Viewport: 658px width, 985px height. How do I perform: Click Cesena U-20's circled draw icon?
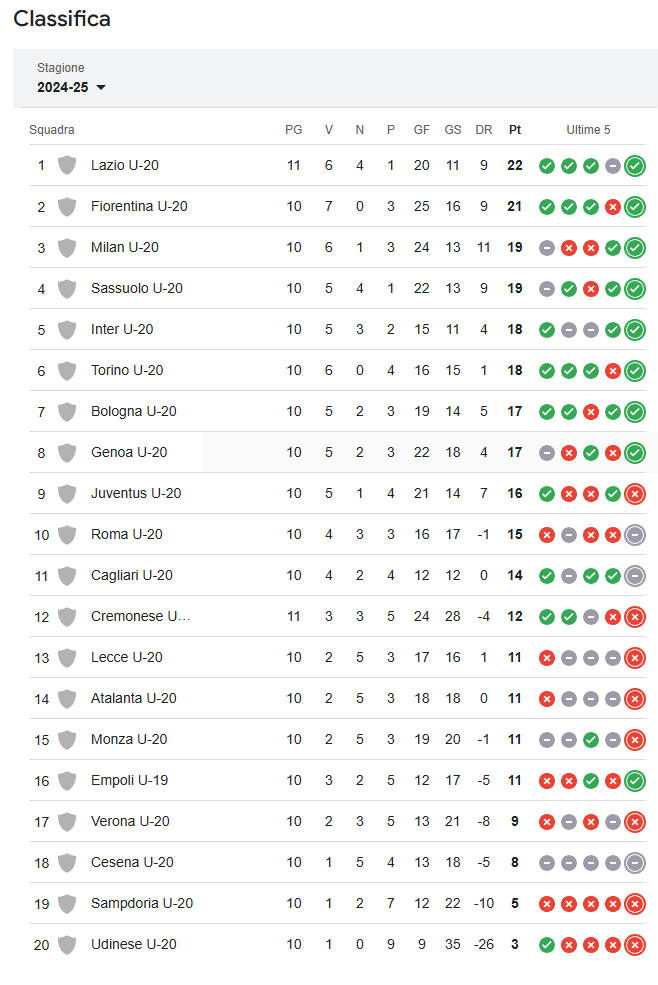[635, 863]
